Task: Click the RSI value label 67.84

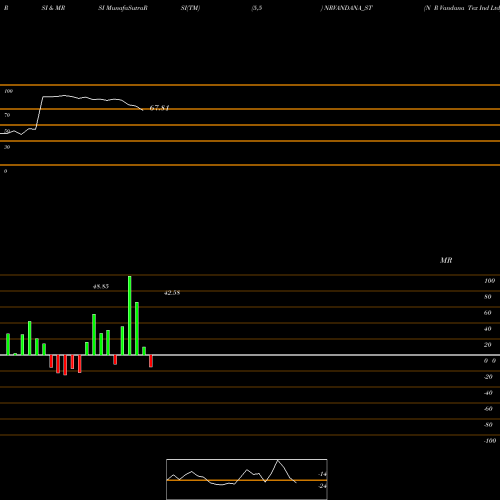Action: [159, 108]
